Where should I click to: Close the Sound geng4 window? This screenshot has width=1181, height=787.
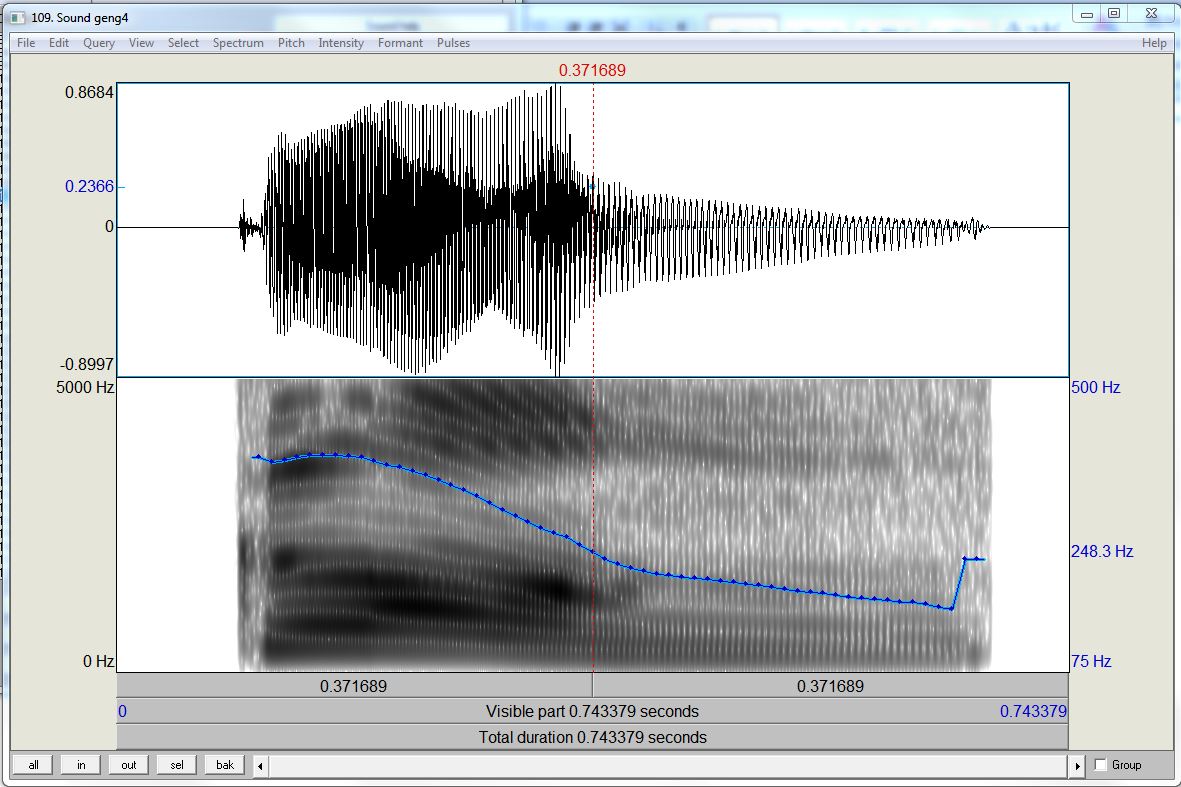click(1152, 14)
